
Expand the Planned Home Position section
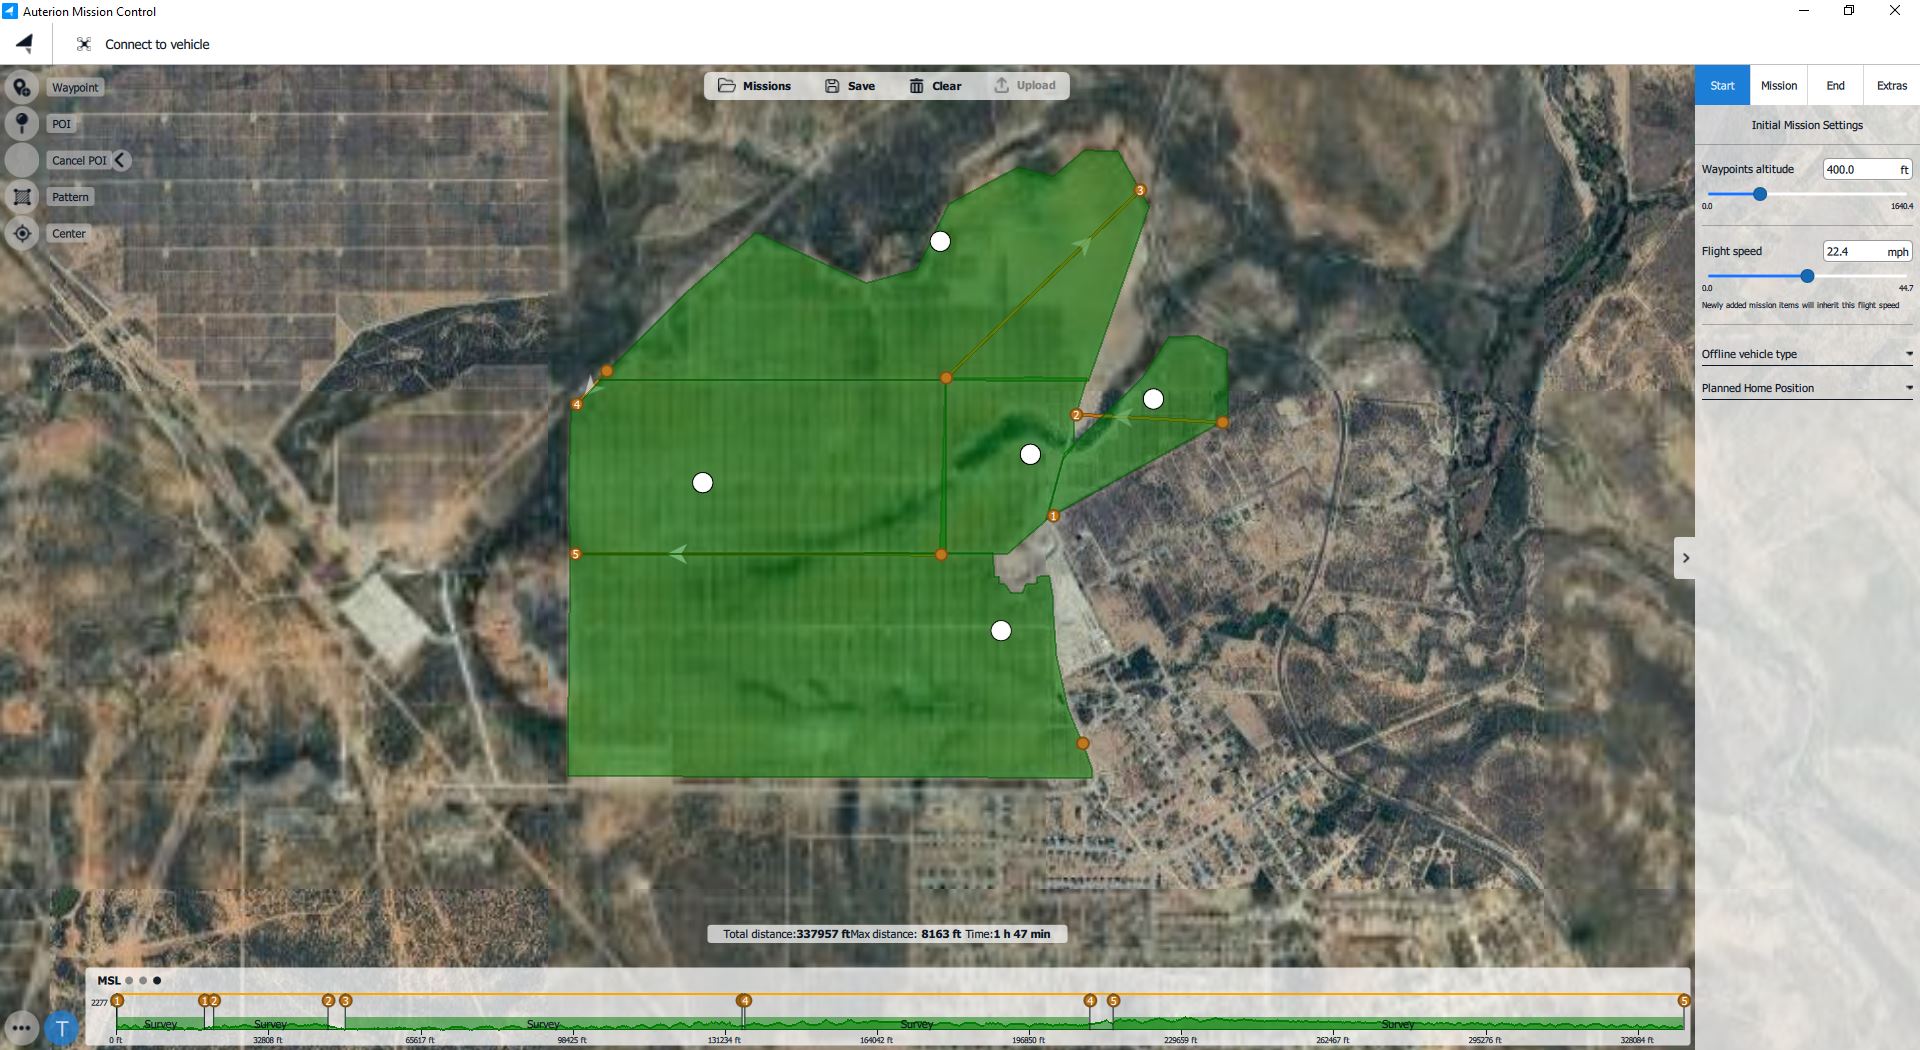point(1806,388)
